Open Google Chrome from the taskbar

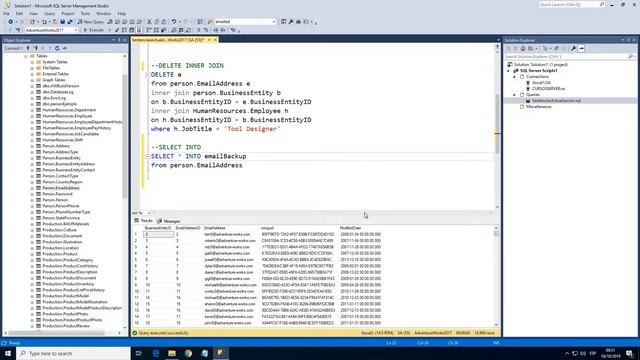tap(188, 353)
